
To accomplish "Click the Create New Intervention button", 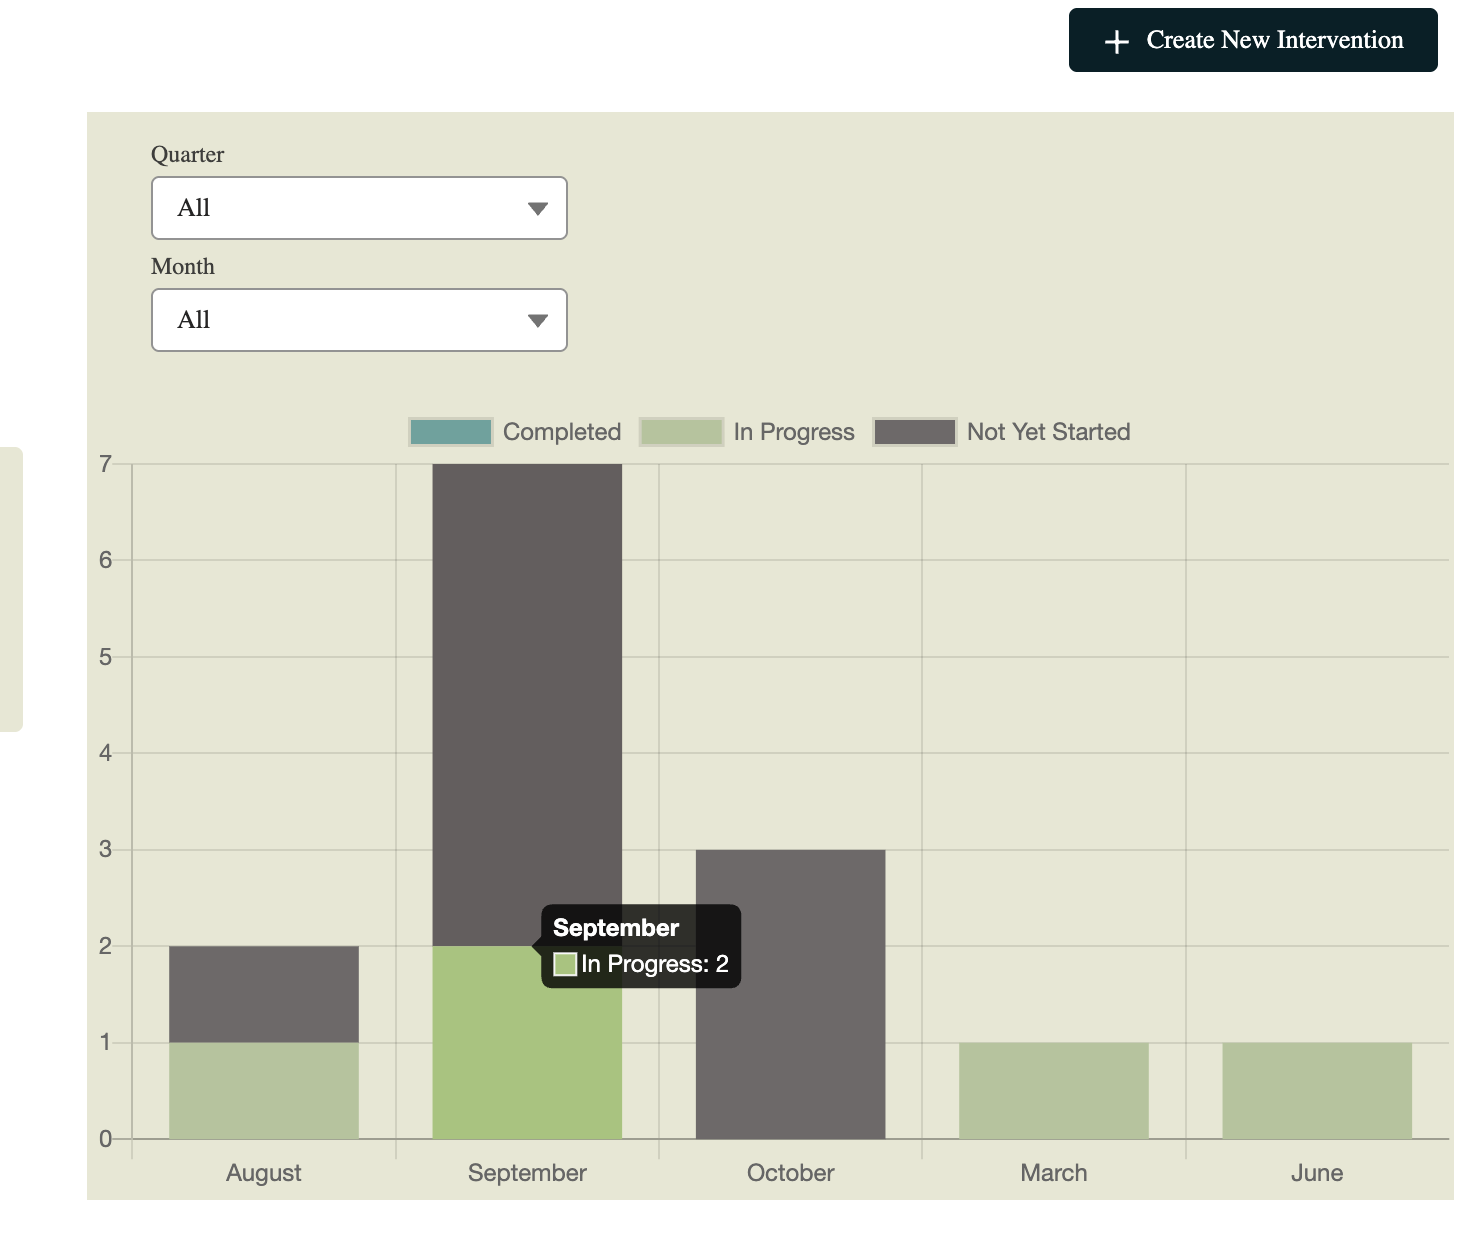I will 1253,40.
